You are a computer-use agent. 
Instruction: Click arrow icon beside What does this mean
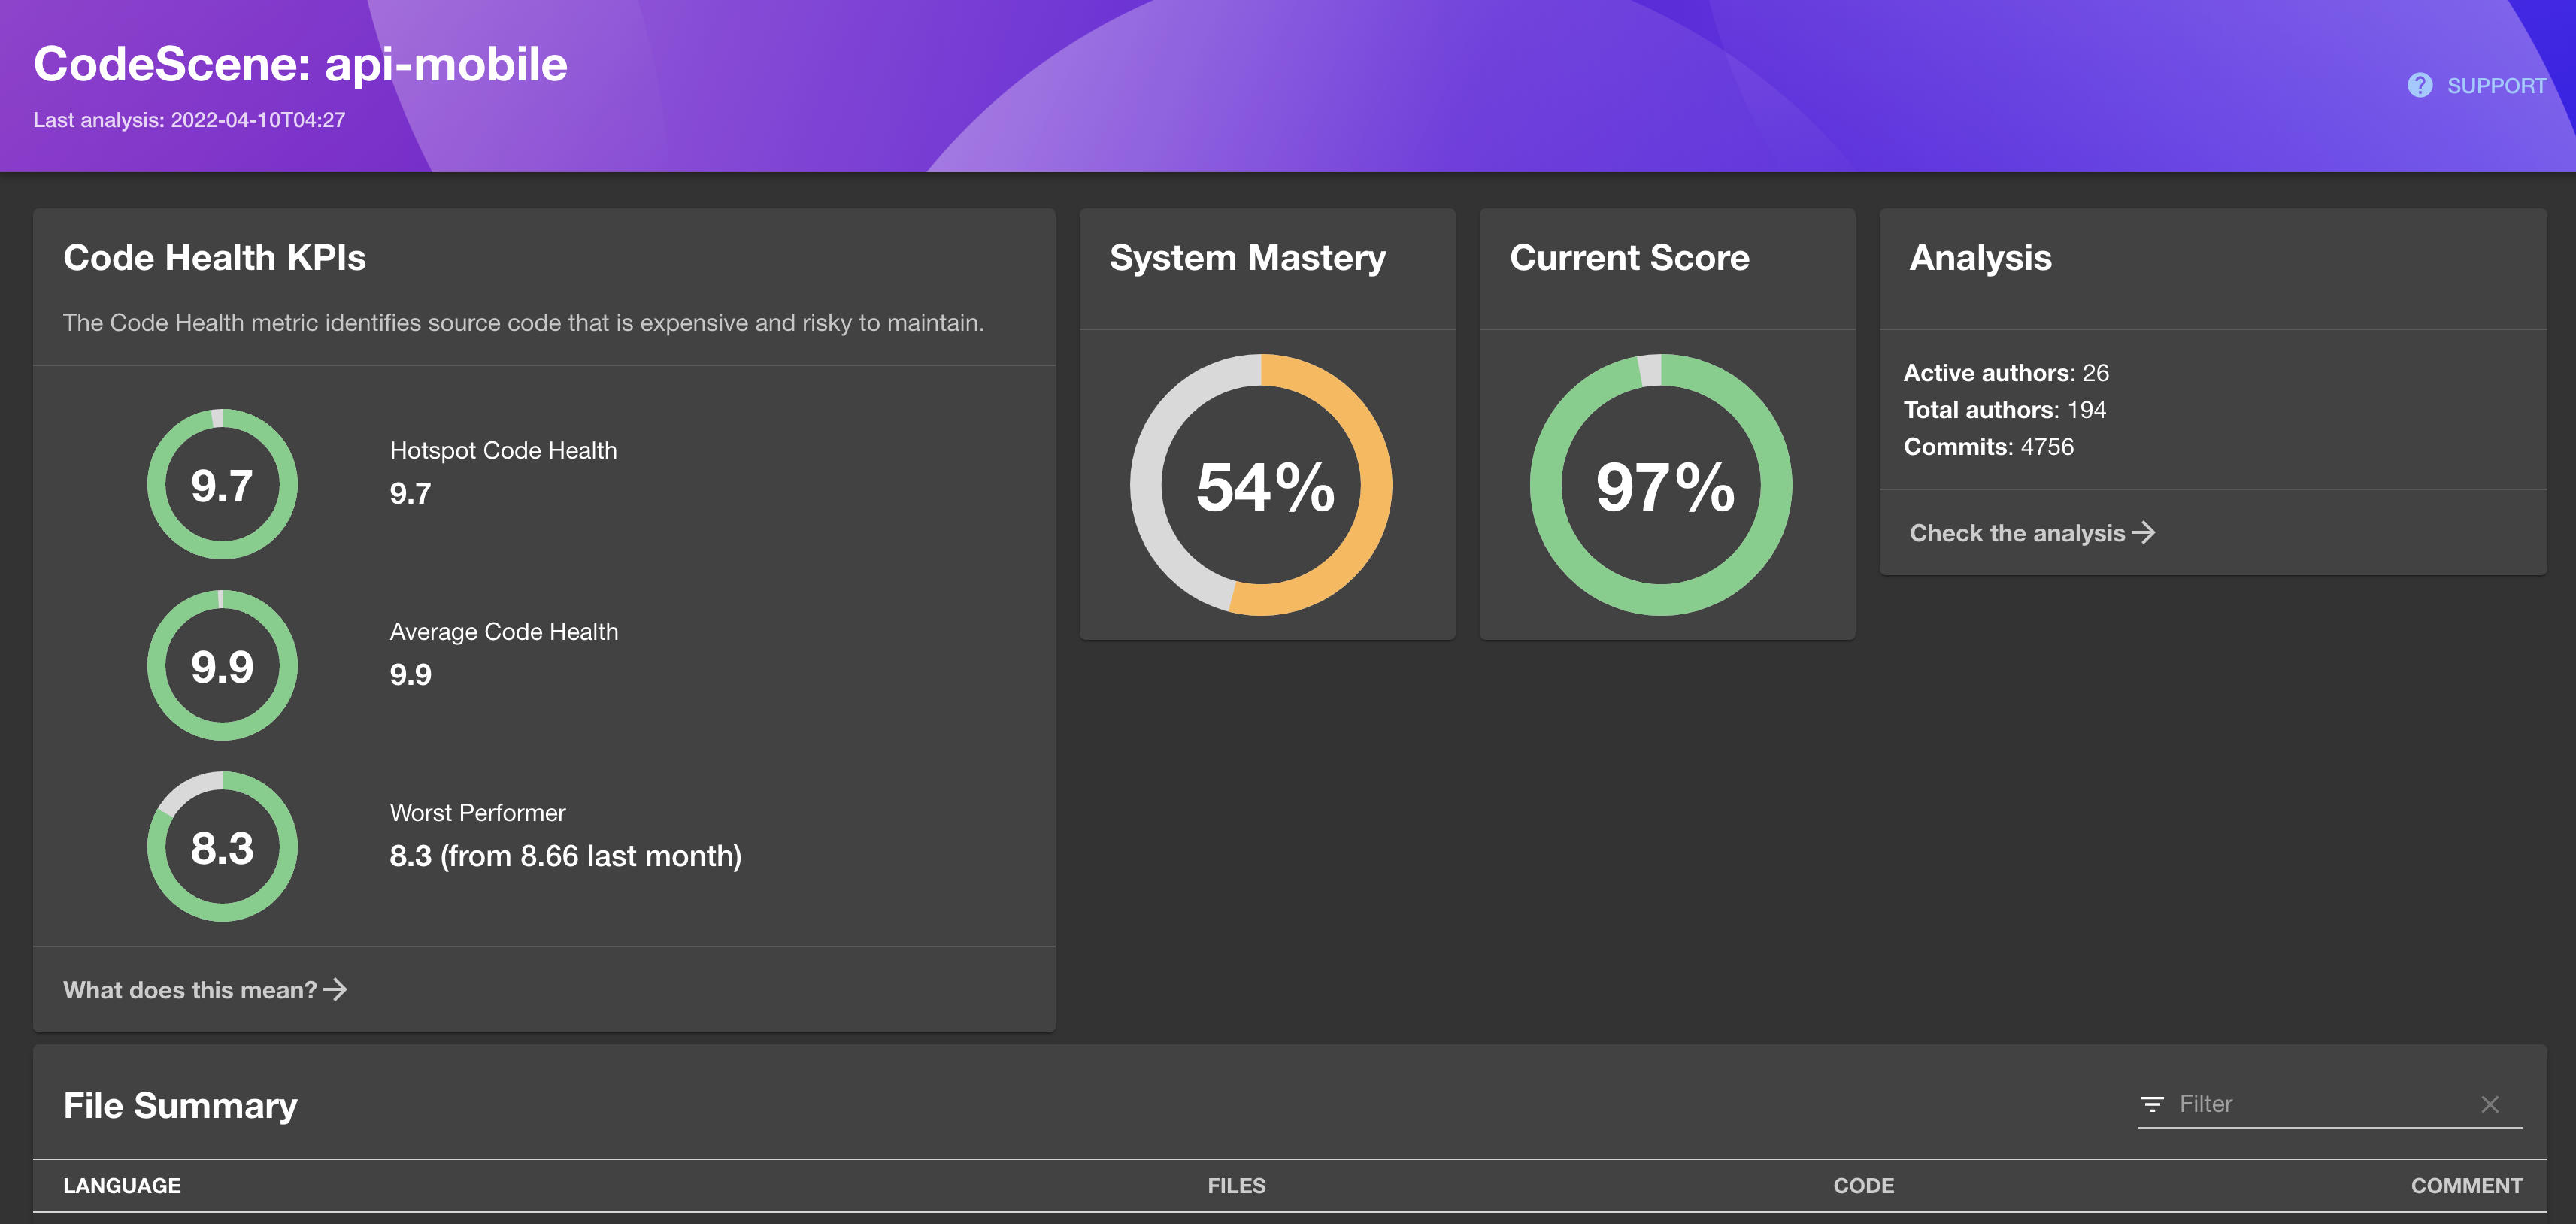[x=336, y=990]
